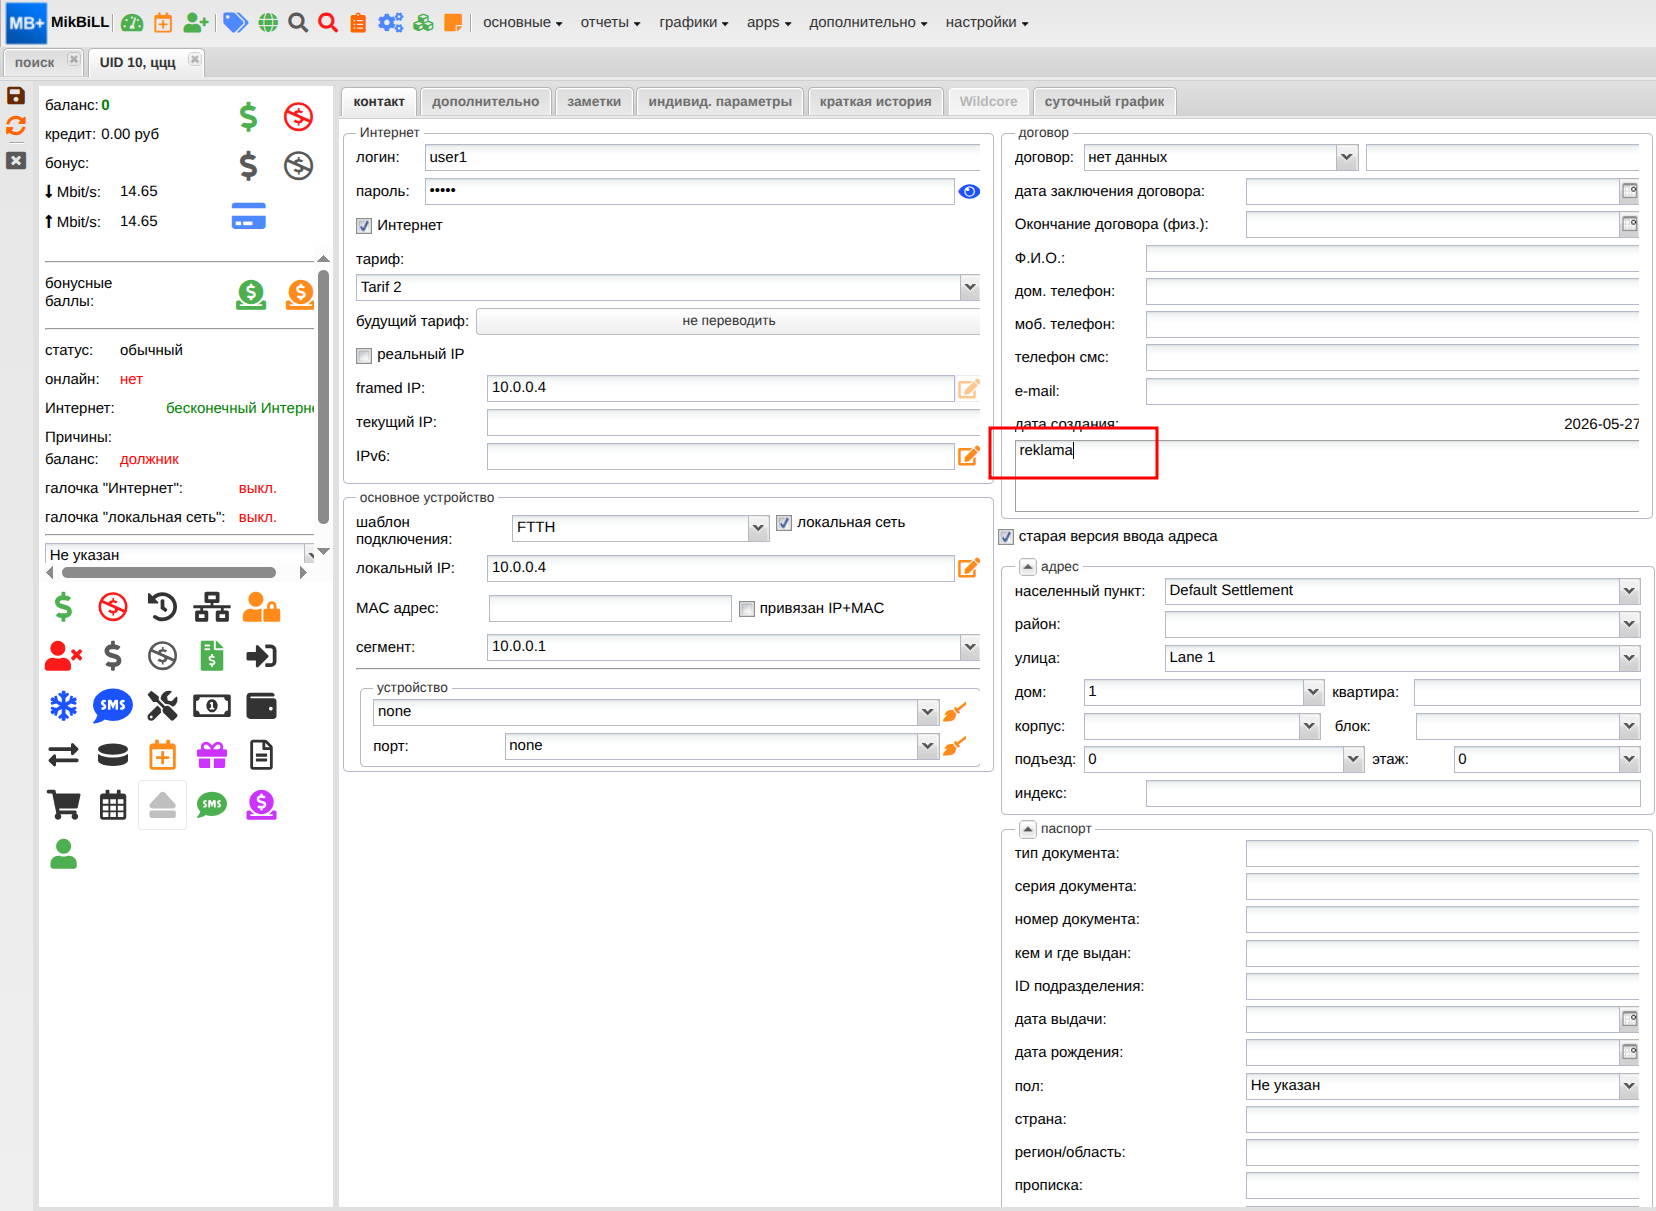The height and width of the screenshot is (1211, 1656).
Task: Click the red crossed-dollar icon beside balance
Action: (298, 117)
